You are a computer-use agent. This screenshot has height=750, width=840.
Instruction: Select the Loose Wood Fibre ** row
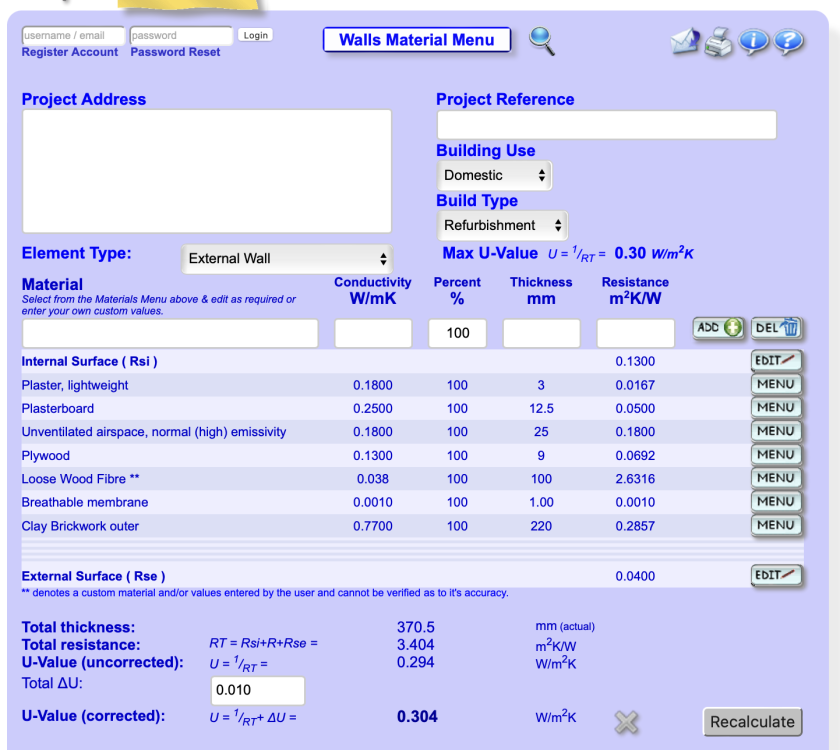[x=412, y=479]
